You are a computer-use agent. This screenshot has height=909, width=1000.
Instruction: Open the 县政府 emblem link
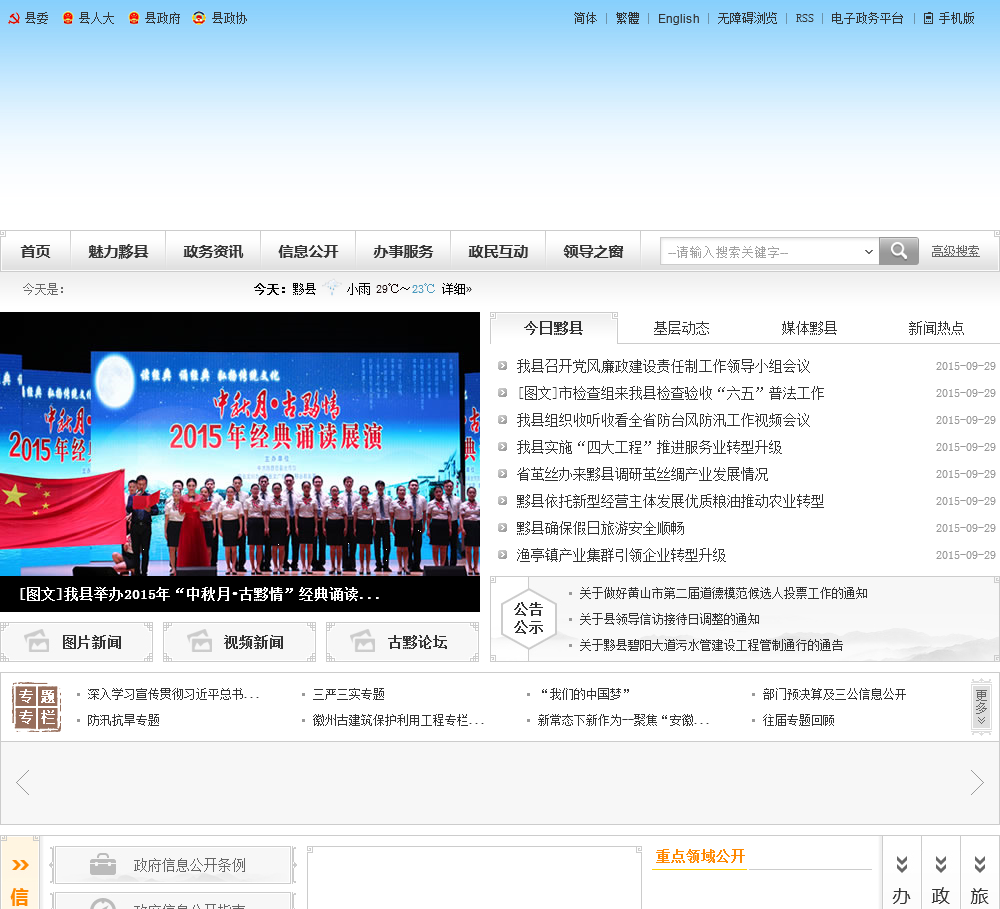tap(154, 18)
